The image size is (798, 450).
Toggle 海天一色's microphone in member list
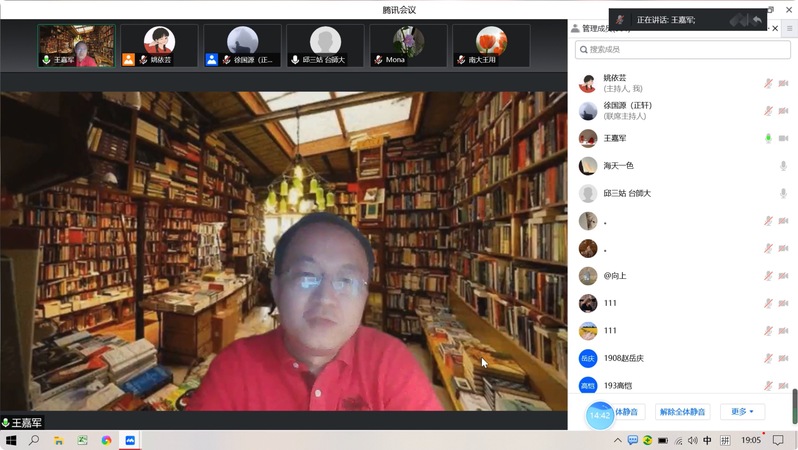783,166
